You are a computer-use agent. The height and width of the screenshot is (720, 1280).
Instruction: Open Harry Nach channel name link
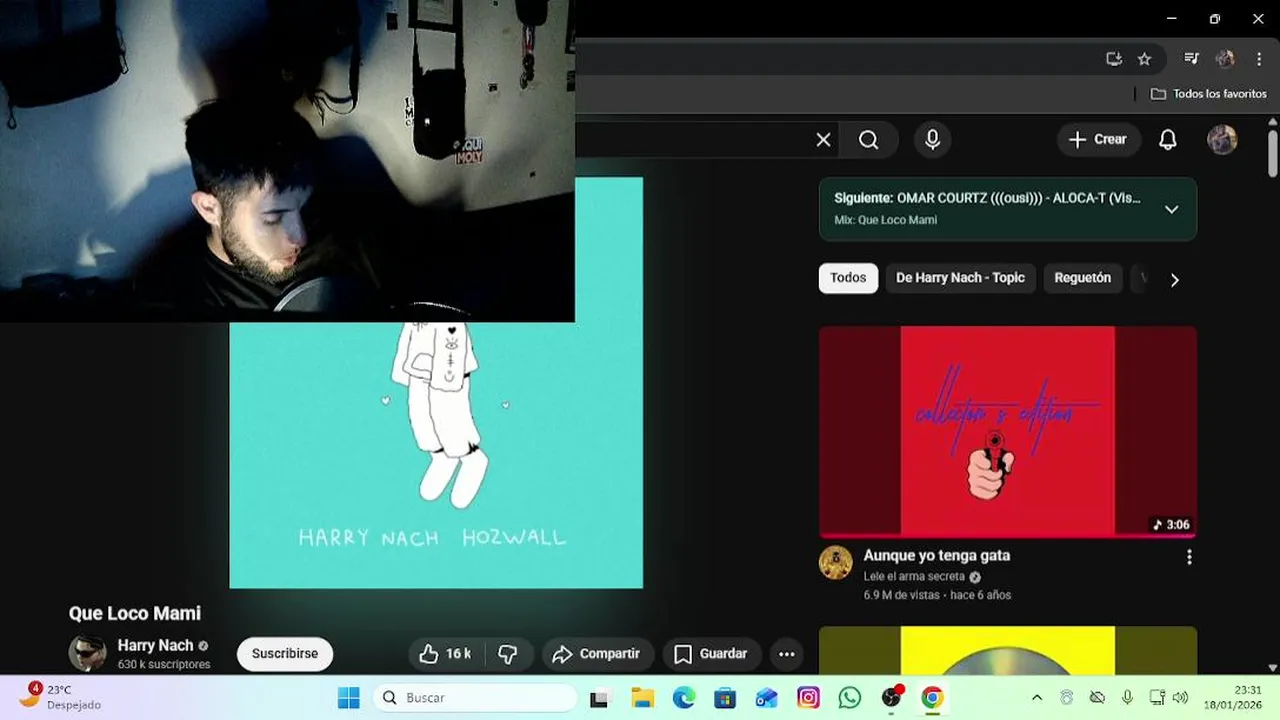[x=155, y=645]
